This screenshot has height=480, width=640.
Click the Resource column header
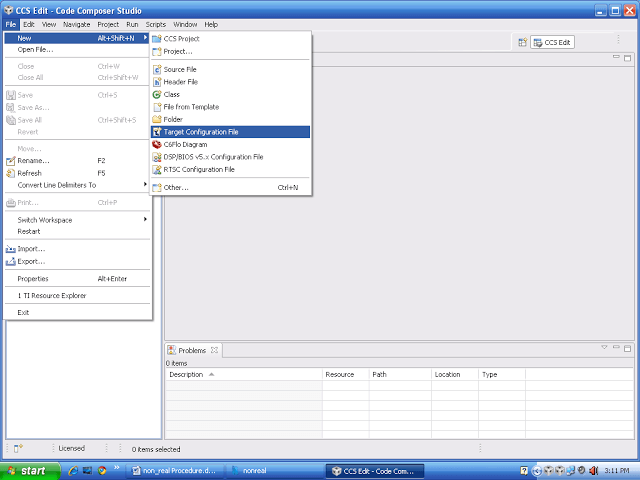click(x=346, y=374)
